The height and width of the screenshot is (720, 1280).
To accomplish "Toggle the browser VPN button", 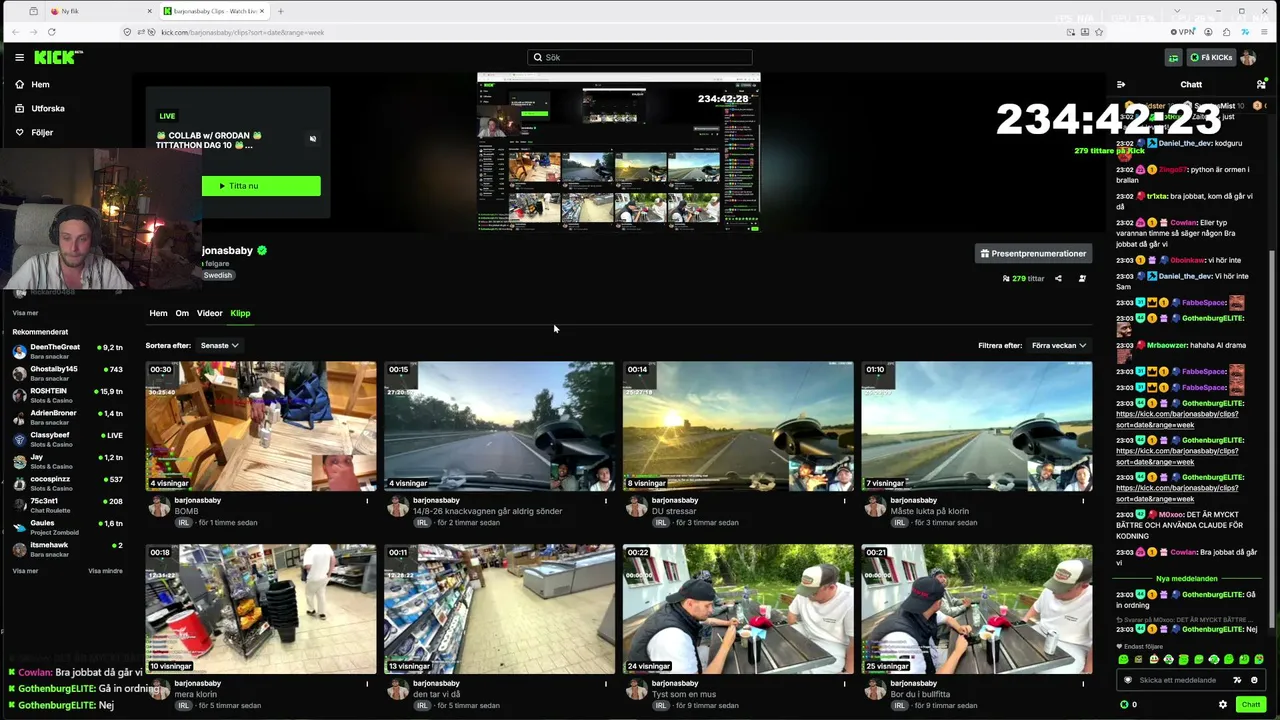I will tap(1183, 32).
